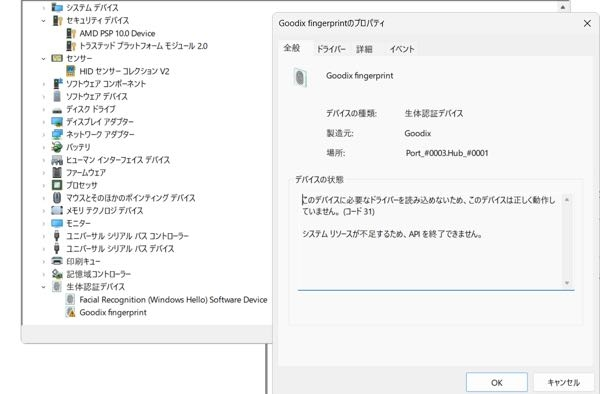Click the Goodix manufacturer value

click(x=418, y=134)
